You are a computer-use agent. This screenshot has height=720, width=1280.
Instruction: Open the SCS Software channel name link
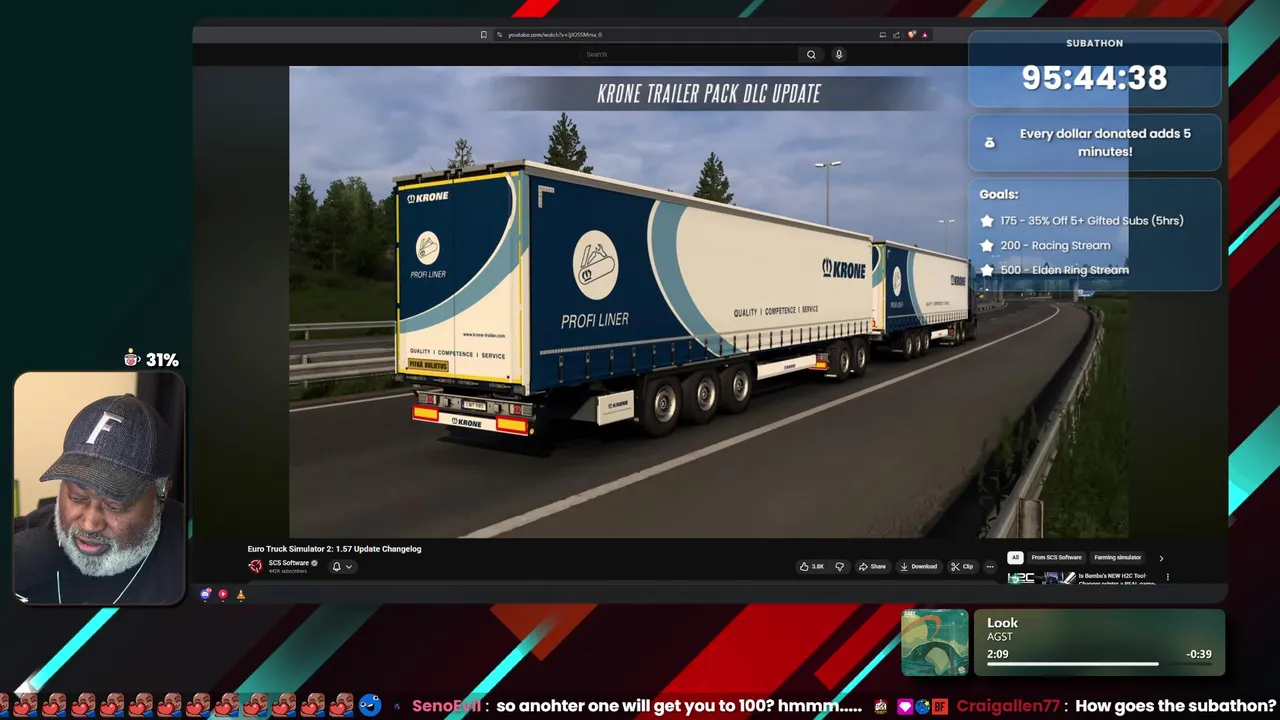tap(288, 563)
